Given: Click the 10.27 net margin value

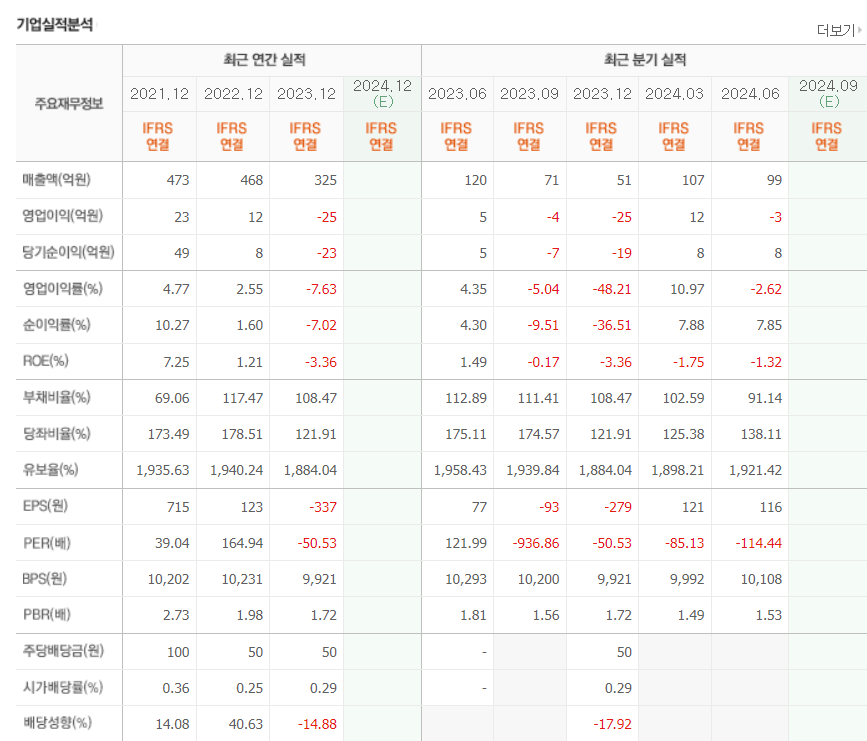Looking at the screenshot, I should click(172, 325).
